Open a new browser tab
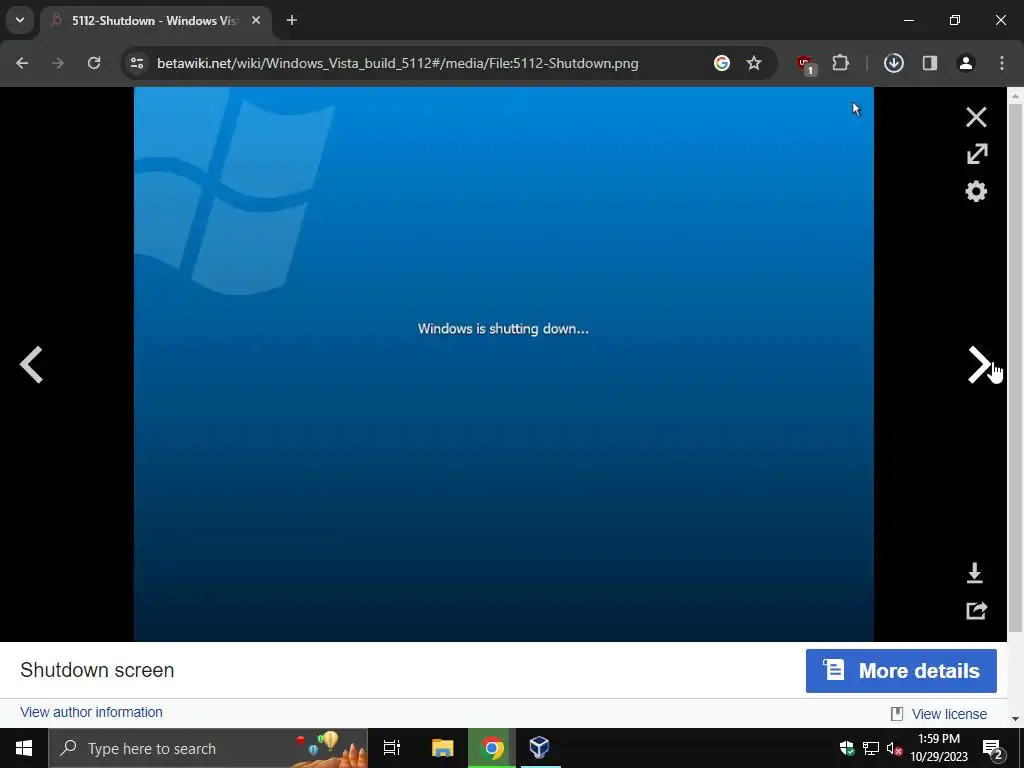 coord(292,21)
